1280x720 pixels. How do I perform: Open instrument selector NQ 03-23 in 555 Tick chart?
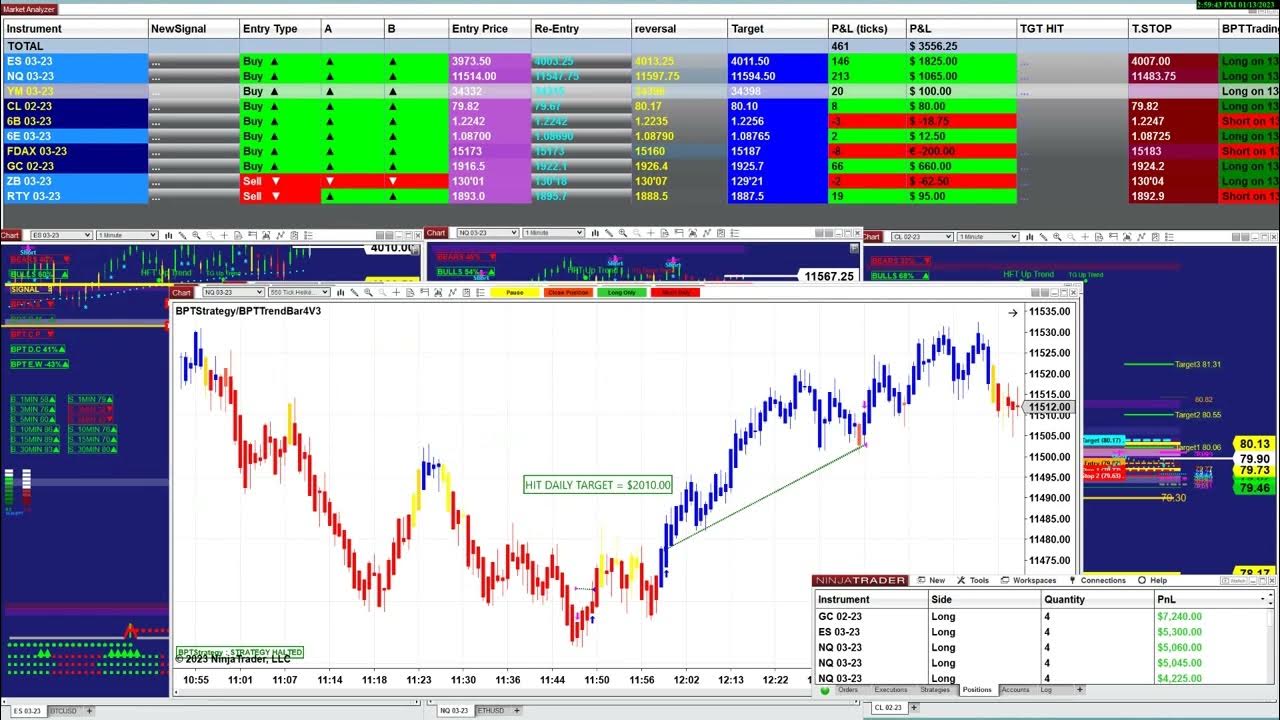(234, 292)
